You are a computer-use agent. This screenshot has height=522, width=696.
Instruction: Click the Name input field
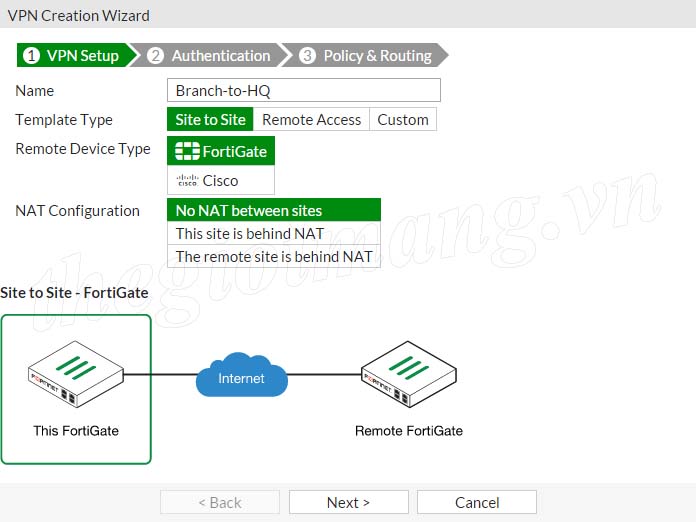(x=303, y=91)
